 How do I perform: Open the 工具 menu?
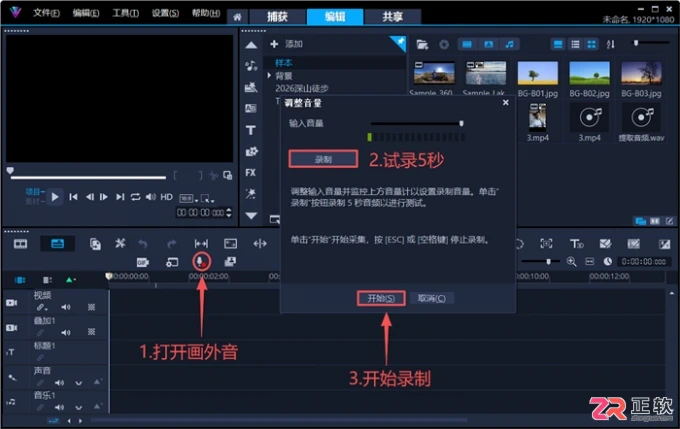click(125, 13)
